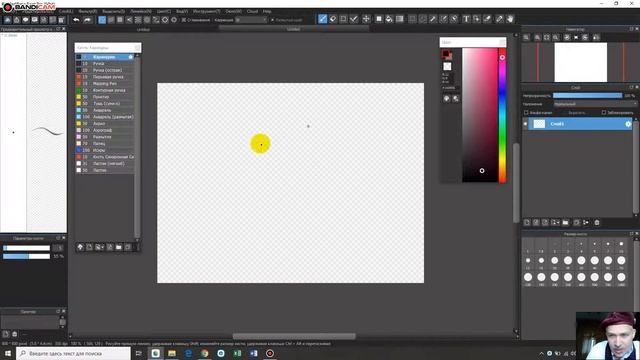Select the Bucket fill tool
640x360 pixels.
[389, 19]
